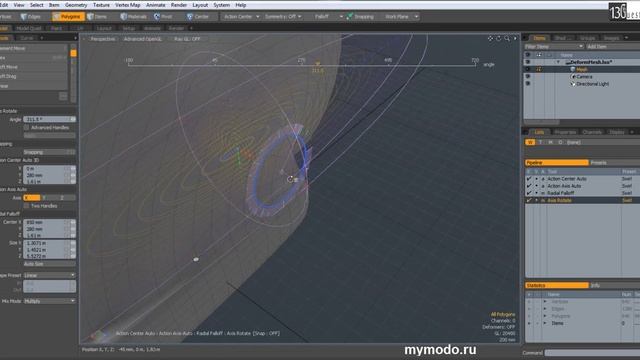
Task: Toggle visibility eye for DeformMesh scene
Action: 527,62
